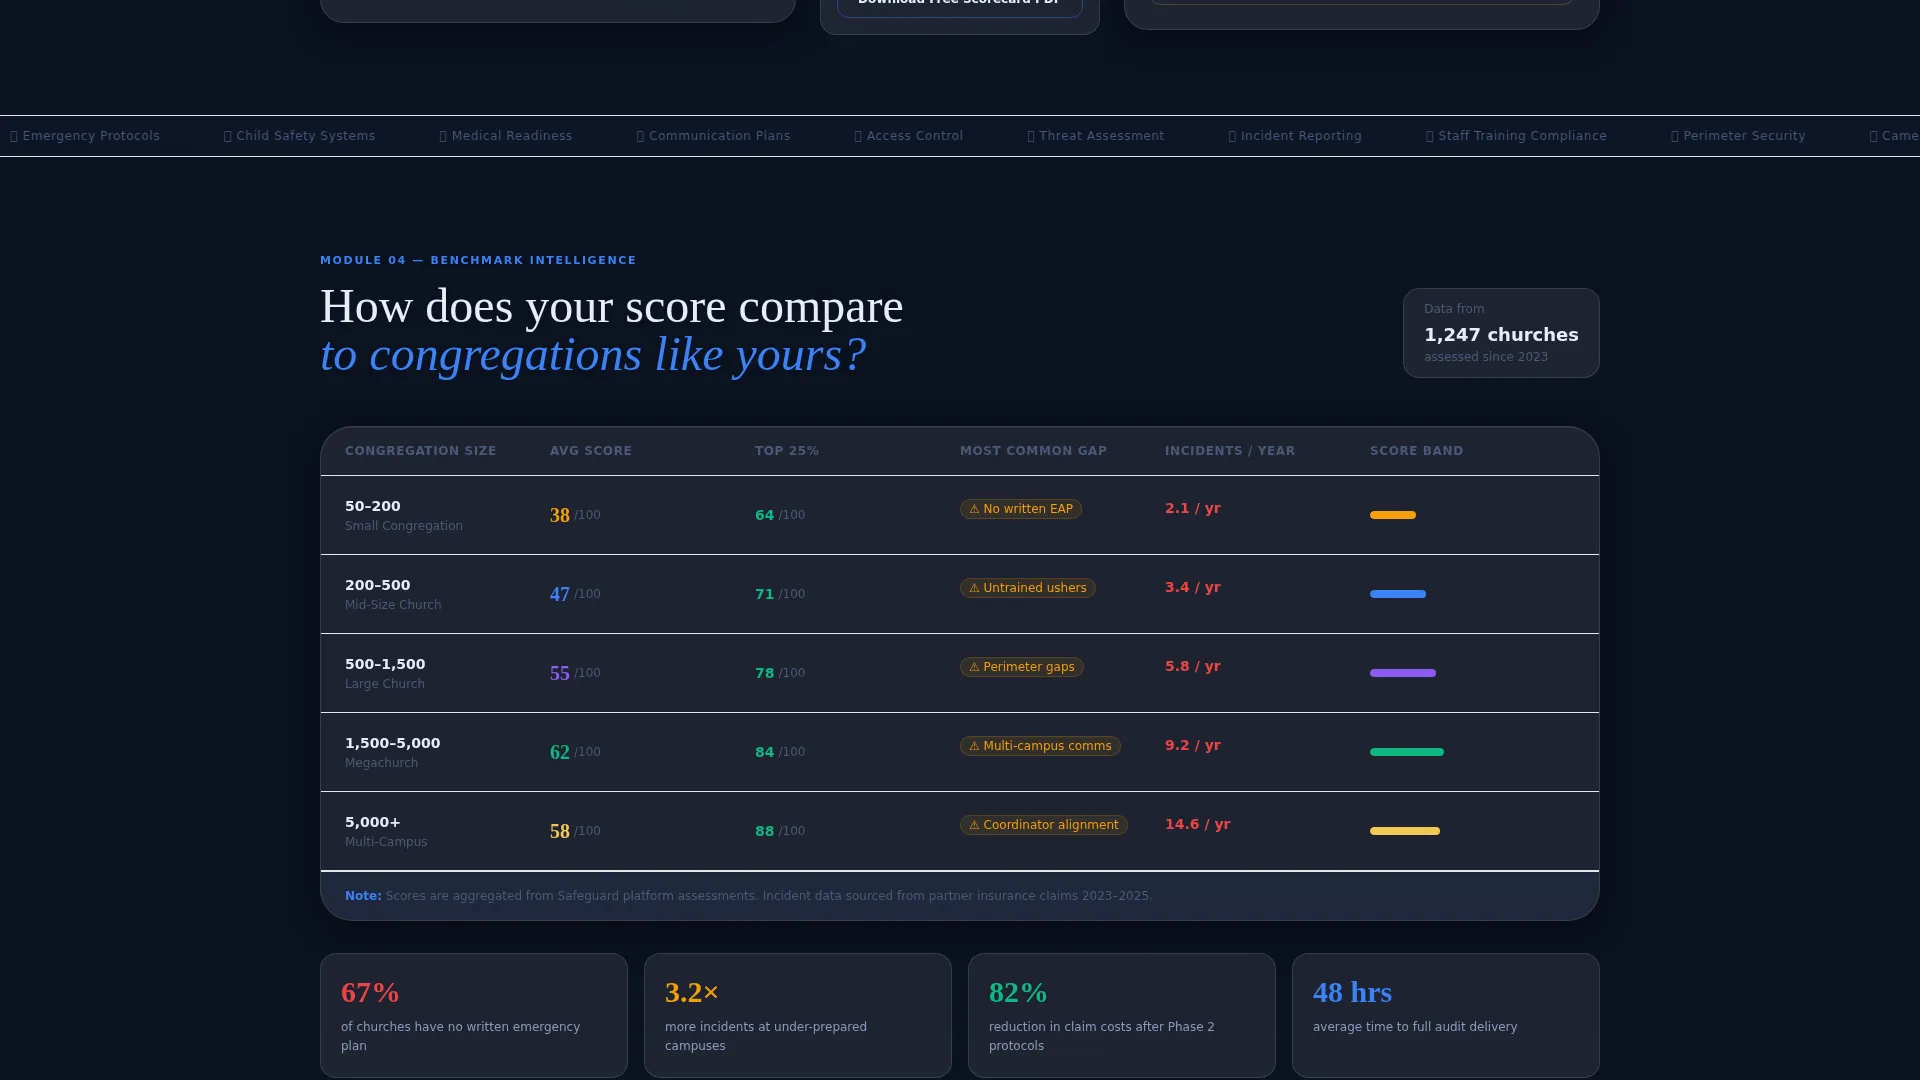
Task: Click the average score 55 value
Action: [560, 673]
